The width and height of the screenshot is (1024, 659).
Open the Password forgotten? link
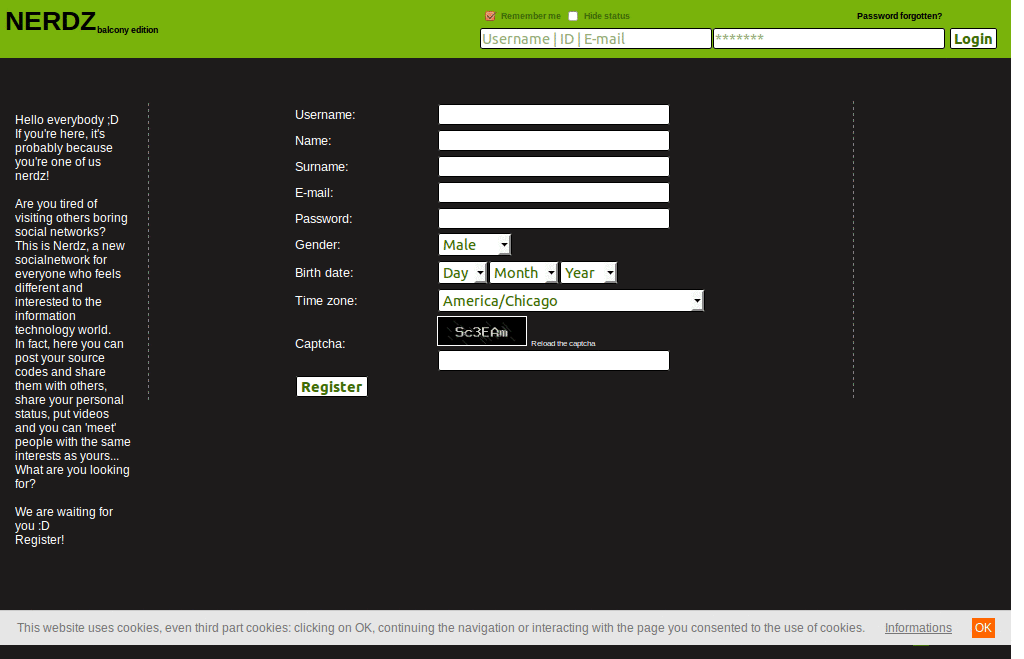(x=899, y=16)
